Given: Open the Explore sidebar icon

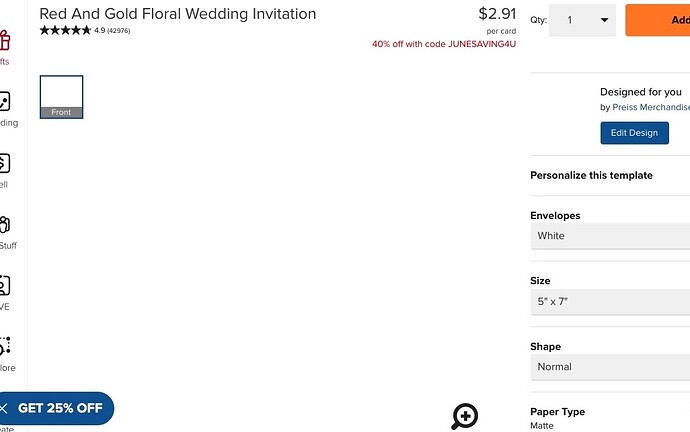Looking at the screenshot, I should click(5, 346).
